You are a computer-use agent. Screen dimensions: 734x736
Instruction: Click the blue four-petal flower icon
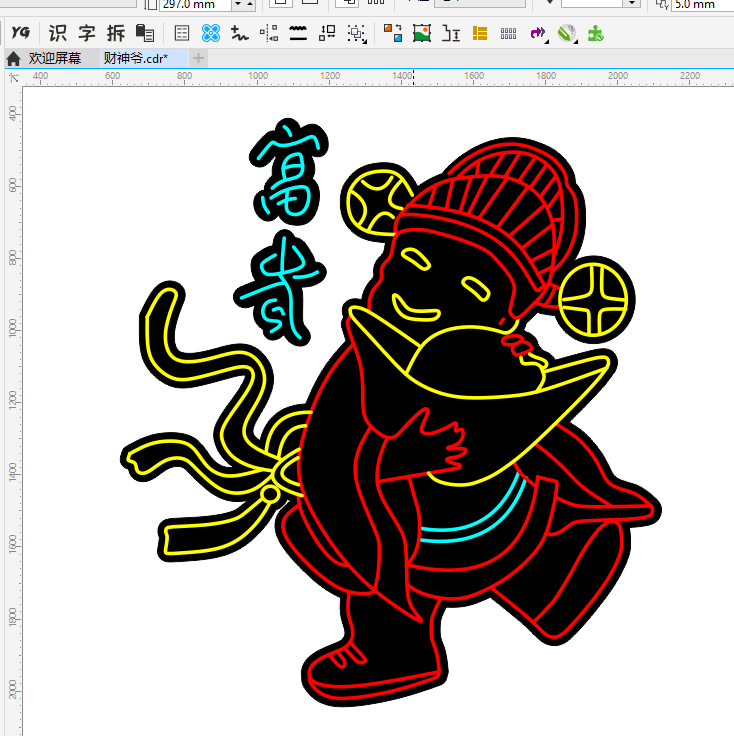pyautogui.click(x=211, y=33)
